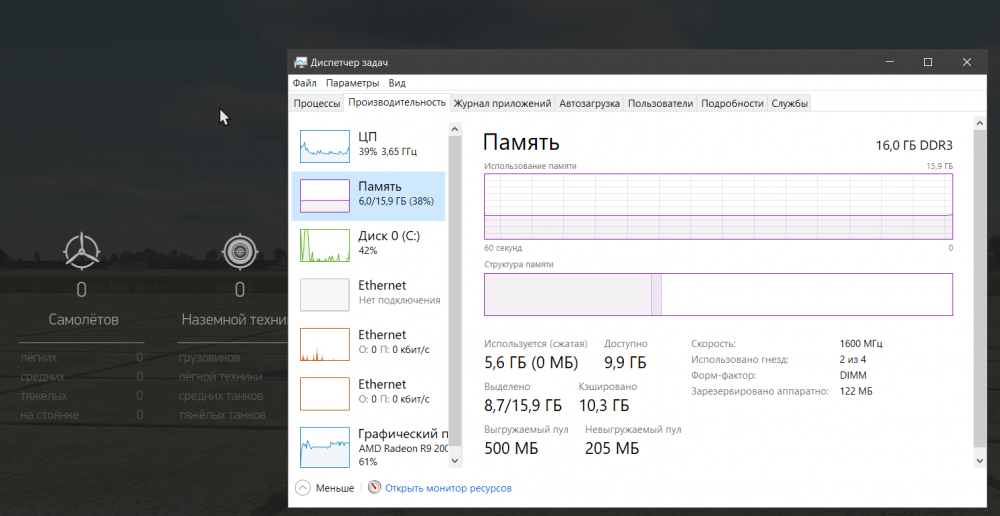This screenshot has width=1000, height=516.
Task: Go to the Автозагрузка tab
Action: pos(590,103)
